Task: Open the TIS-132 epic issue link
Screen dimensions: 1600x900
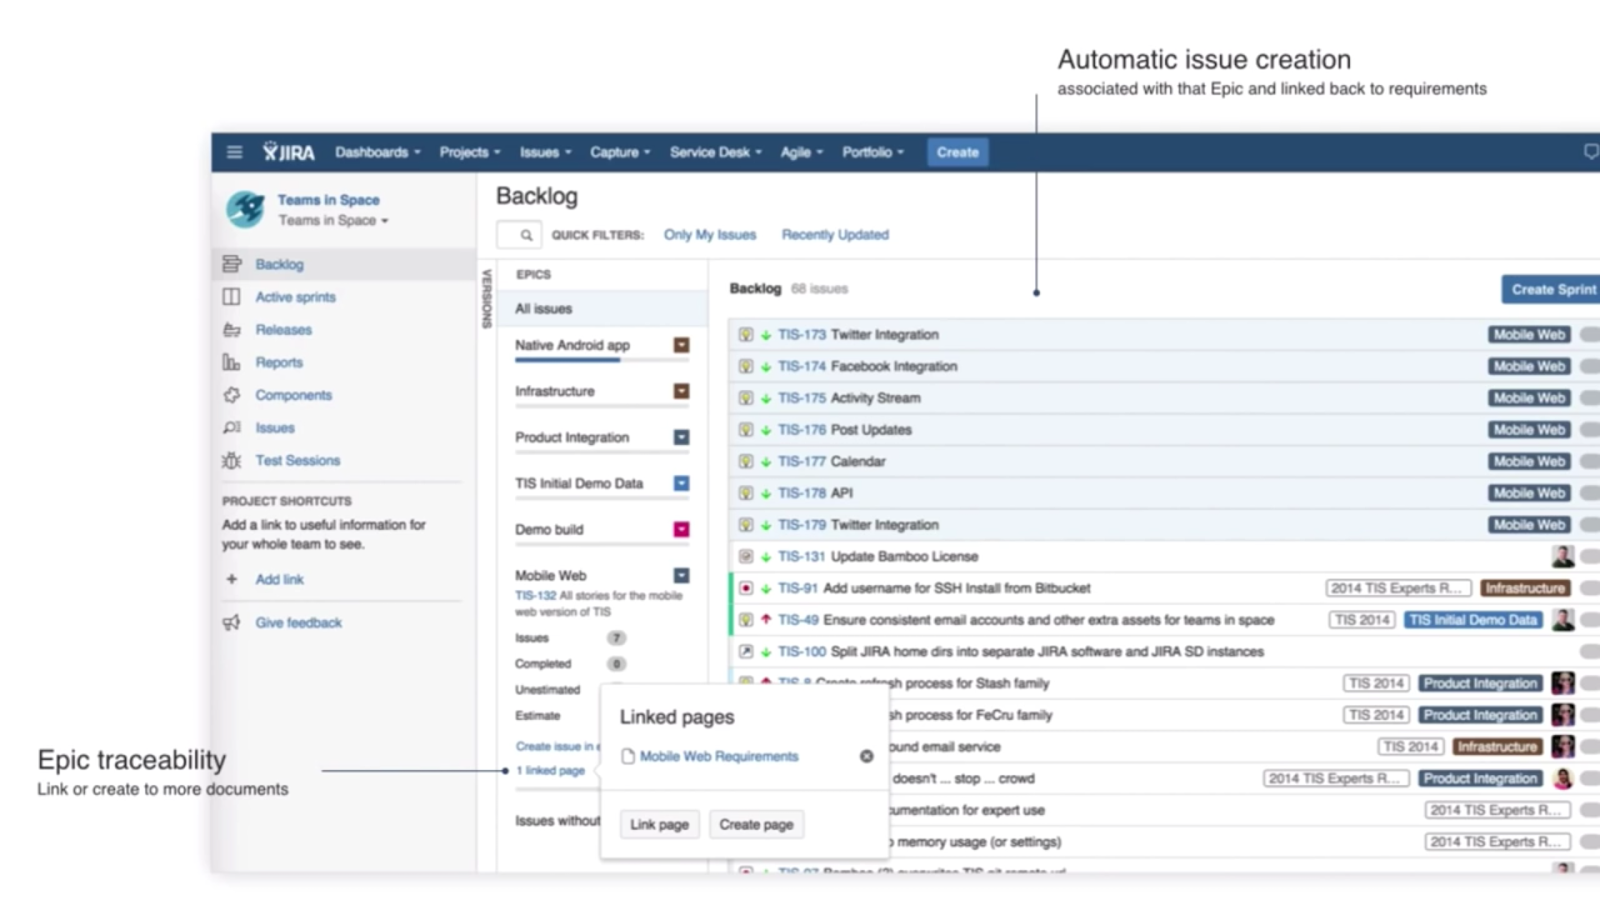Action: tap(535, 595)
